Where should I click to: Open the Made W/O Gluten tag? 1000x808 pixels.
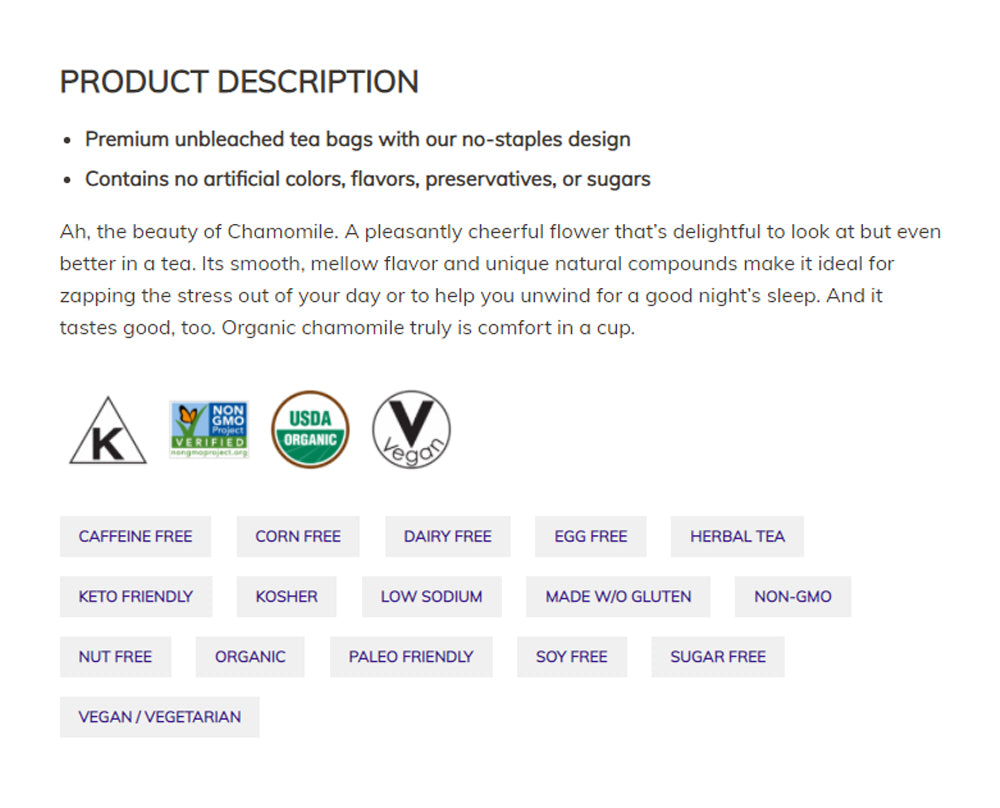pos(618,597)
